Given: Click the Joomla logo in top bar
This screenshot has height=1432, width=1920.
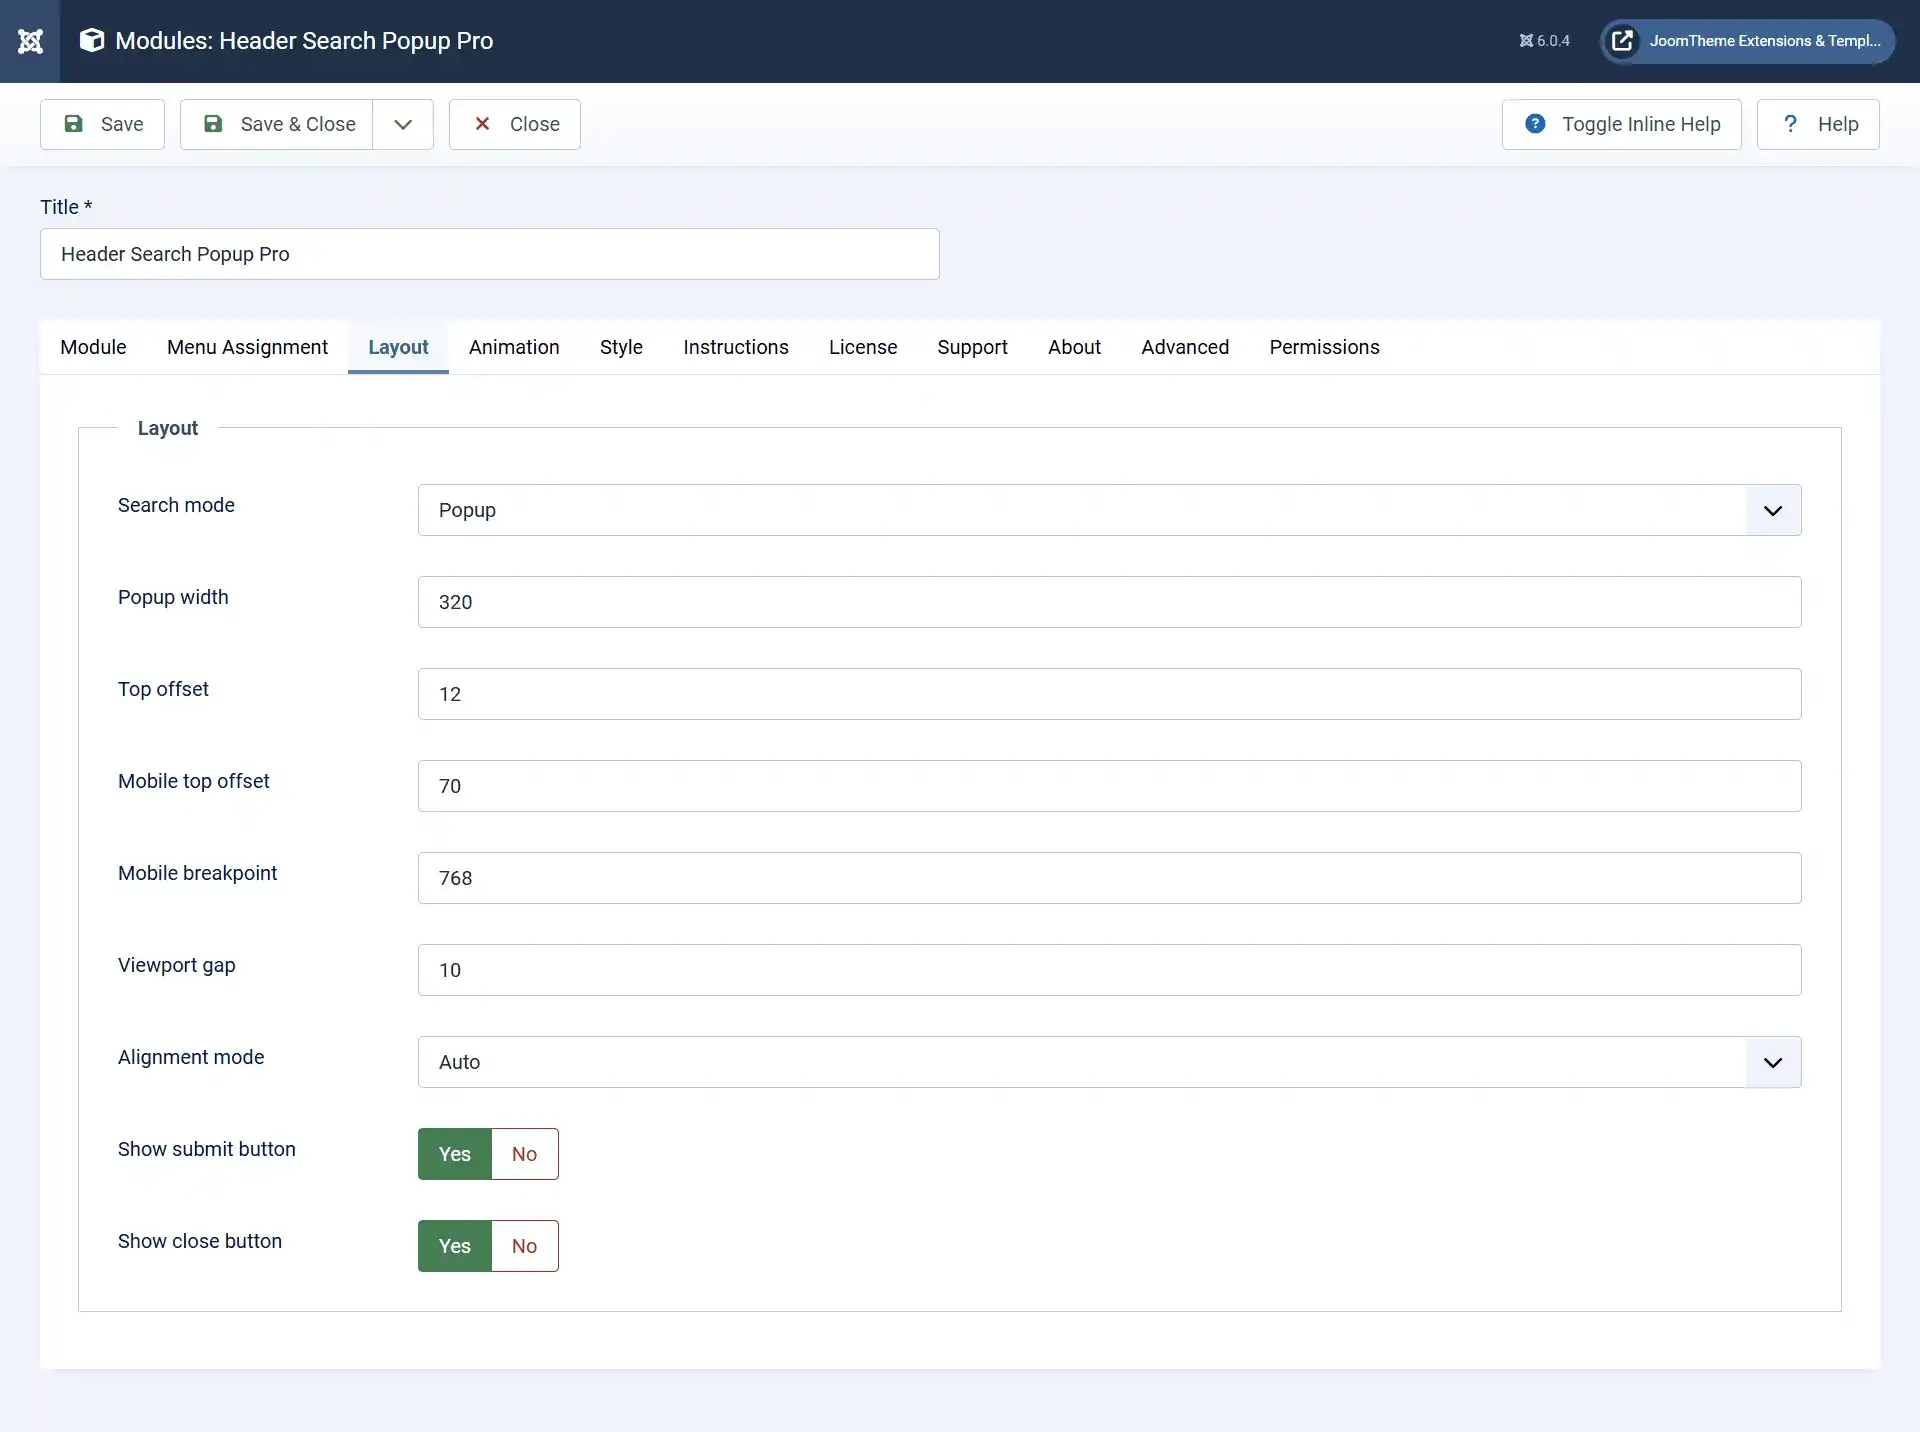Looking at the screenshot, I should coord(31,41).
